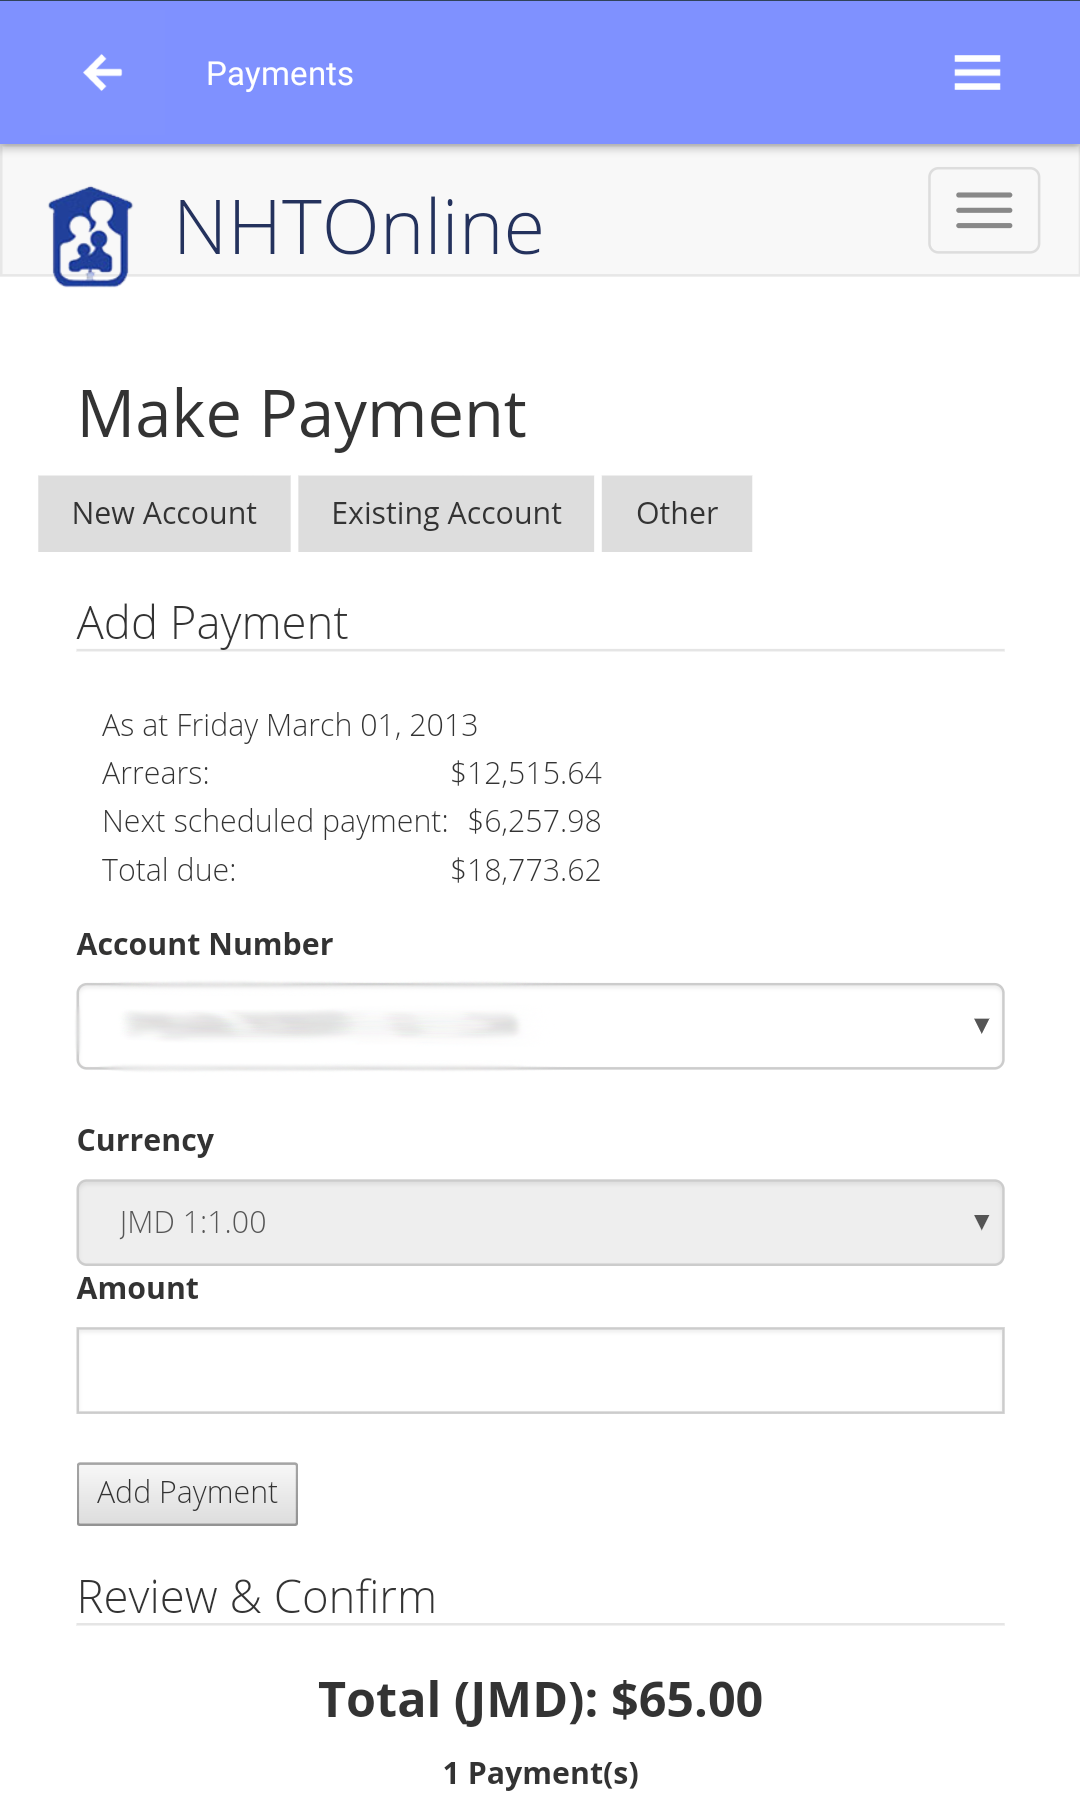Tap the back arrow icon
This screenshot has height=1800, width=1080.
pyautogui.click(x=102, y=73)
